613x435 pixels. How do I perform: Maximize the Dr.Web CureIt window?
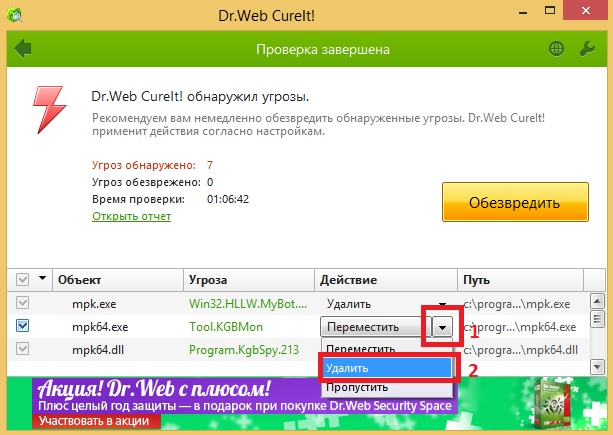[550, 11]
